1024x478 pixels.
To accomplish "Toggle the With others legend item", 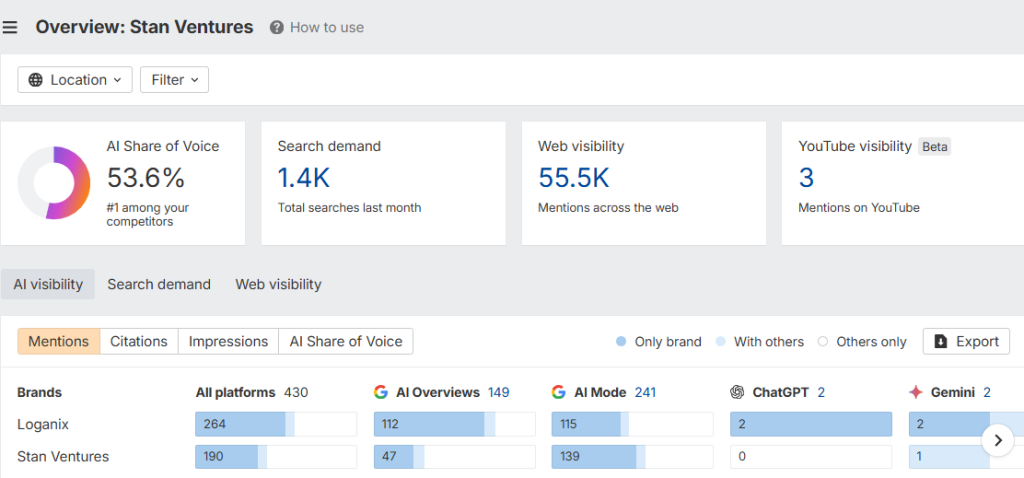I will 760,342.
